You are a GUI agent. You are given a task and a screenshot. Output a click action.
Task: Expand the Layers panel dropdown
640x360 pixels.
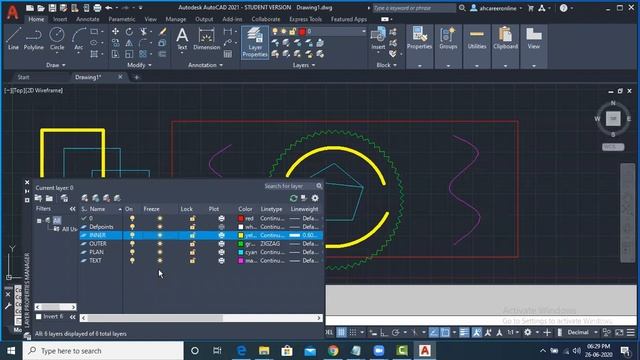coord(304,65)
